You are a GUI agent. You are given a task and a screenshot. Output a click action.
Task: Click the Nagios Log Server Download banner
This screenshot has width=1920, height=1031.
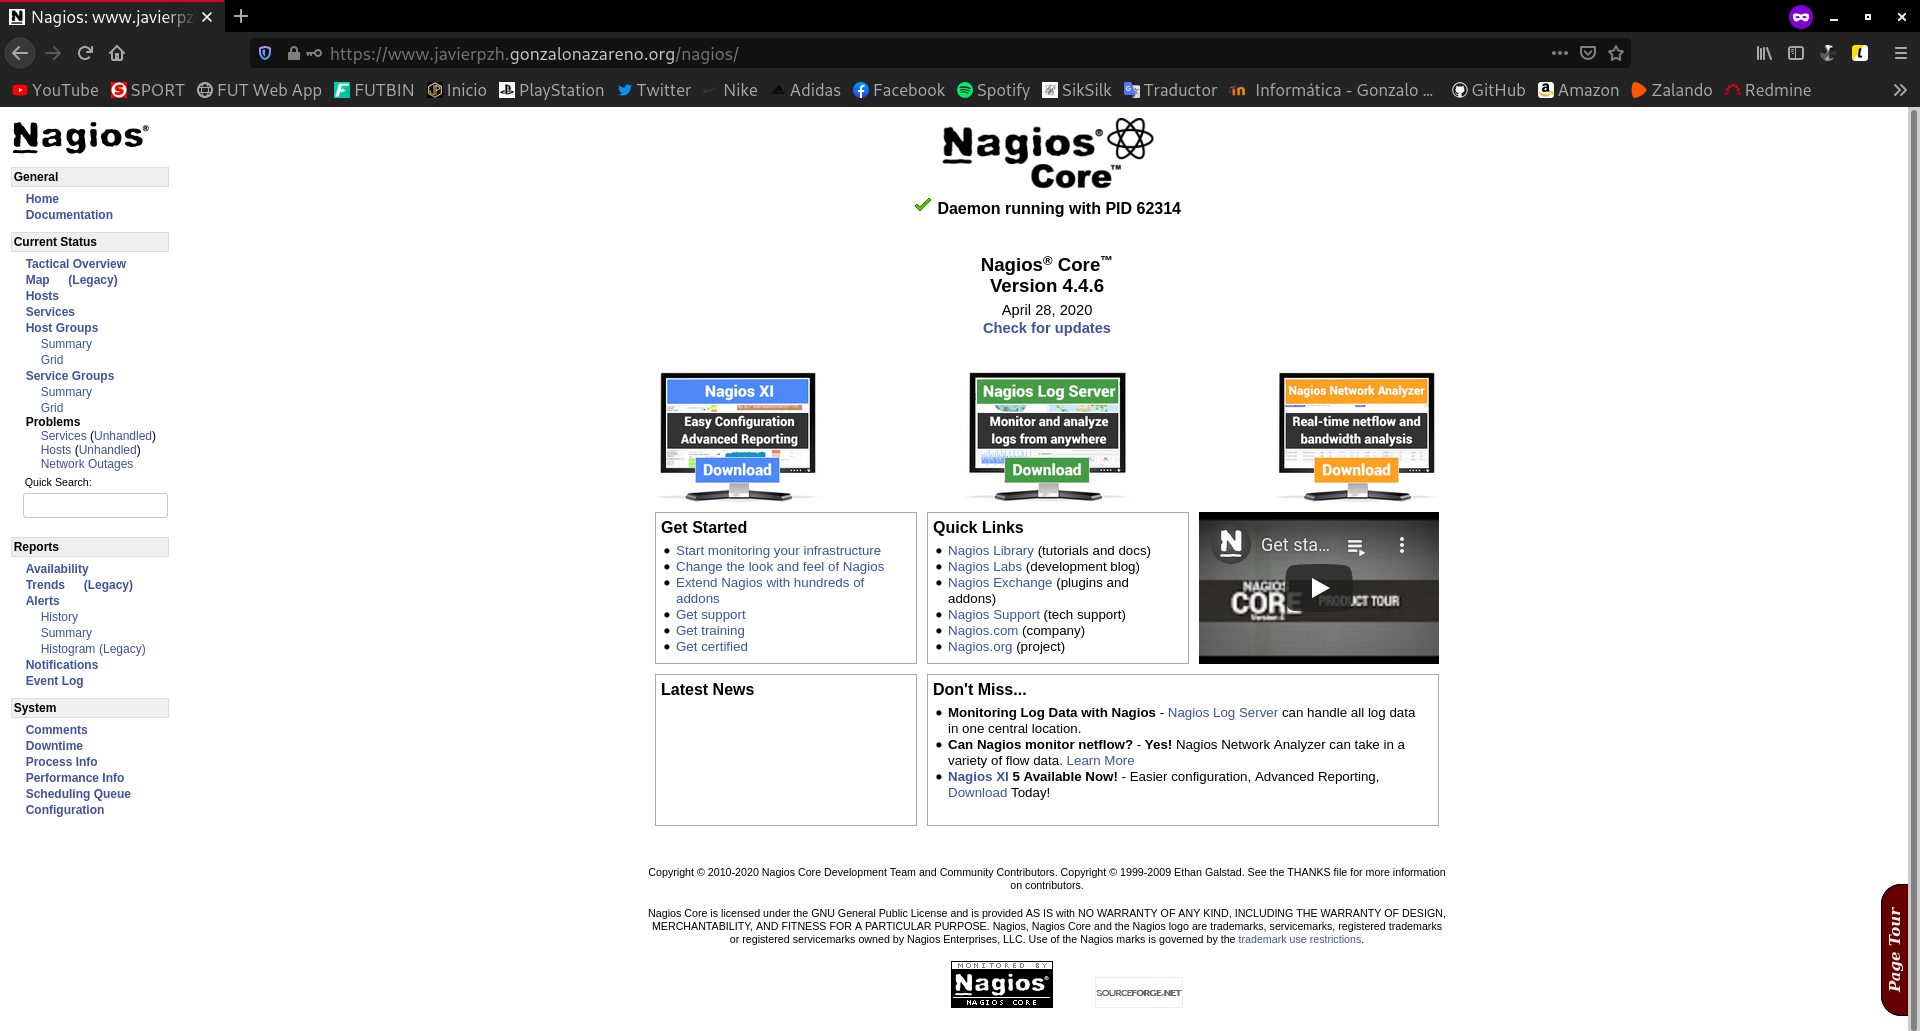coord(1047,437)
